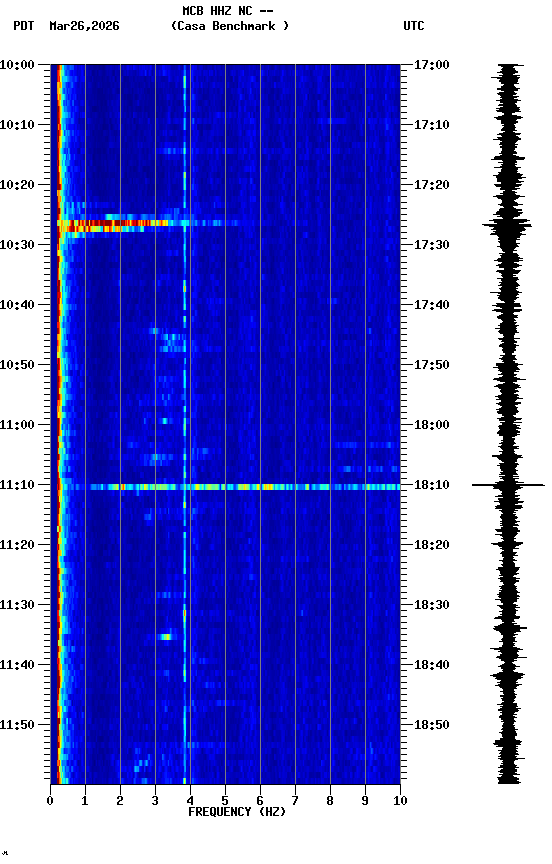
Task: Click the 18:10 UTC time label
Action: [x=432, y=485]
